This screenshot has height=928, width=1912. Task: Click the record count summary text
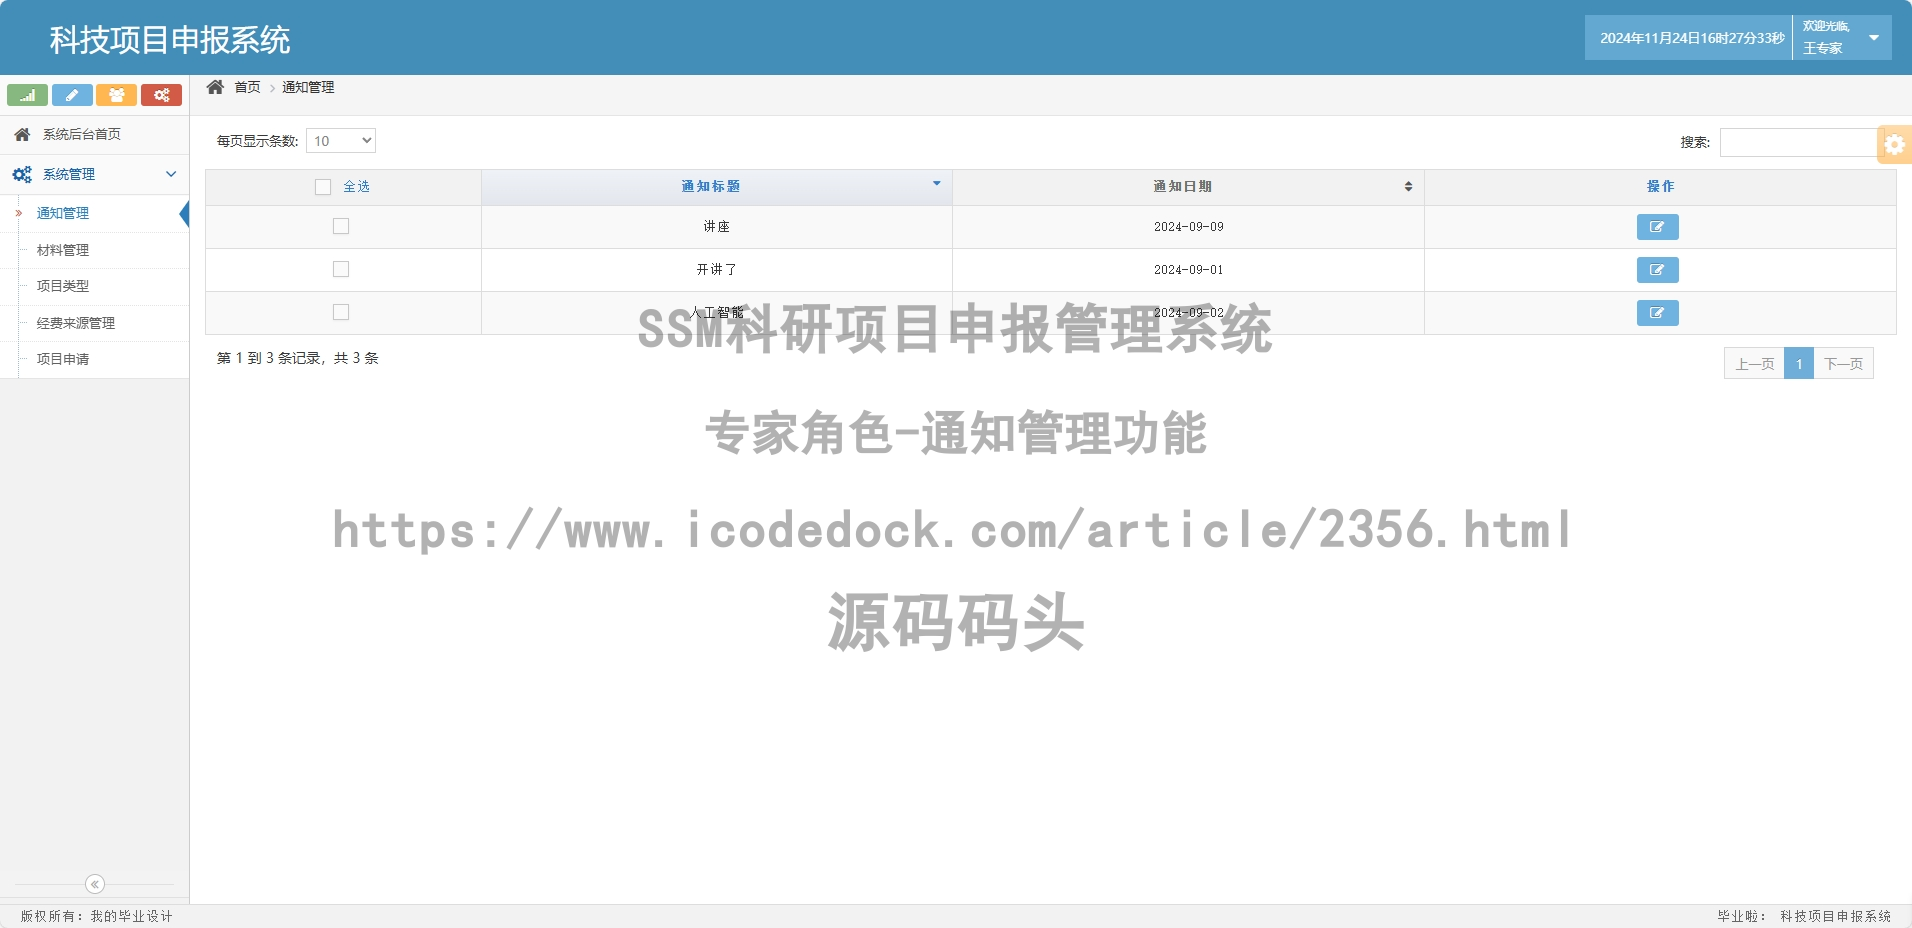[x=298, y=358]
